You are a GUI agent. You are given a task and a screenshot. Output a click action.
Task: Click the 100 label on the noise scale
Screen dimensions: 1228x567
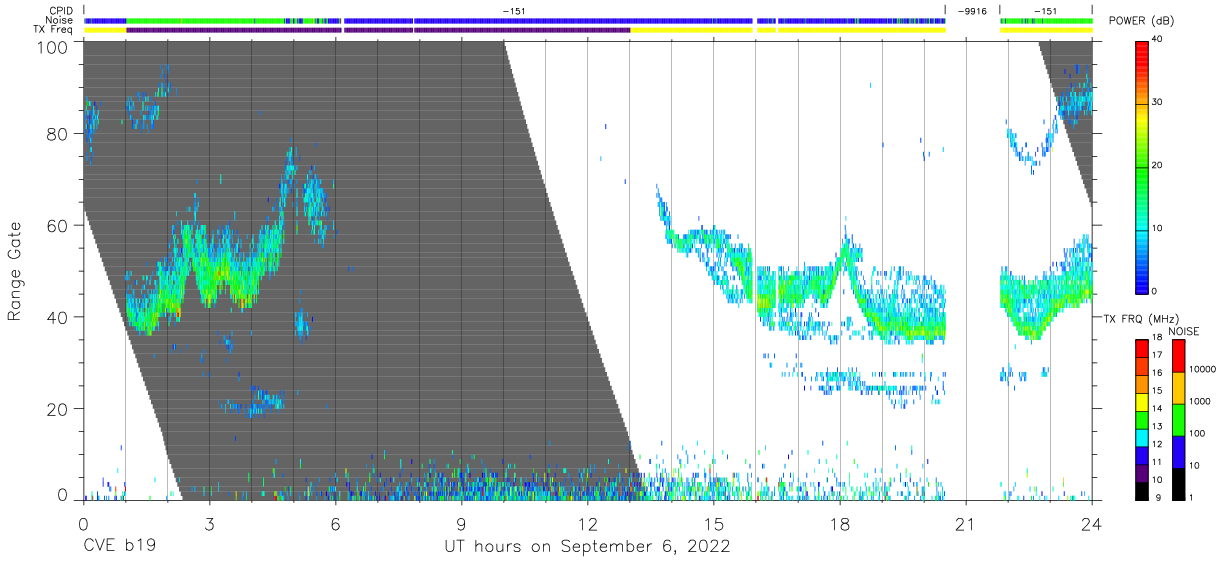1197,433
